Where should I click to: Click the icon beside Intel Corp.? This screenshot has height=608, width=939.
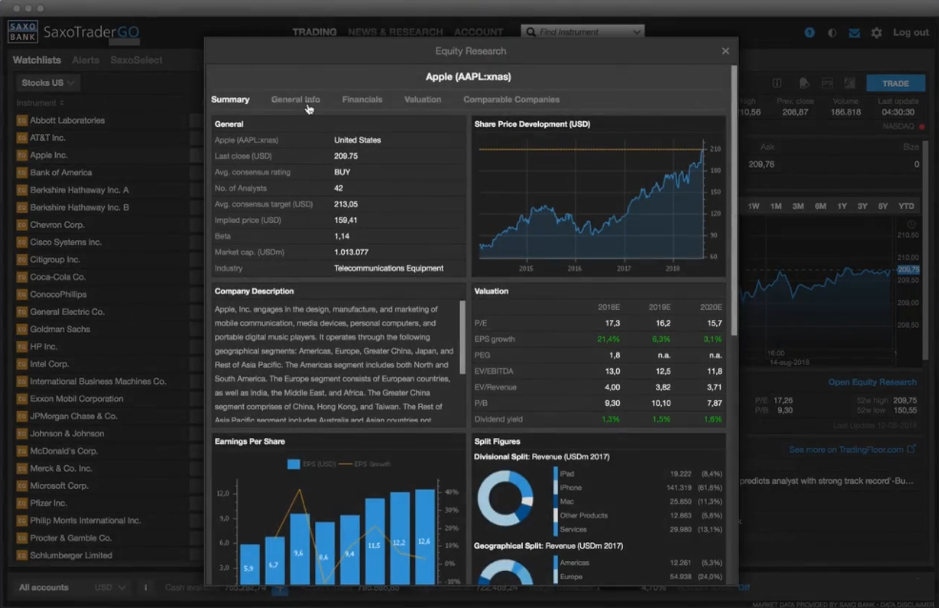(x=22, y=364)
